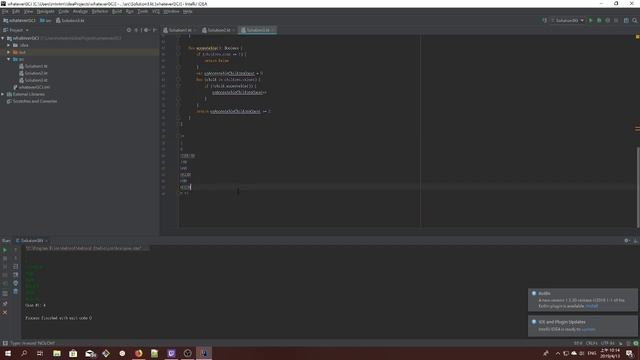
Task: Select the SolutionKt Run panel tab
Action: 32,241
